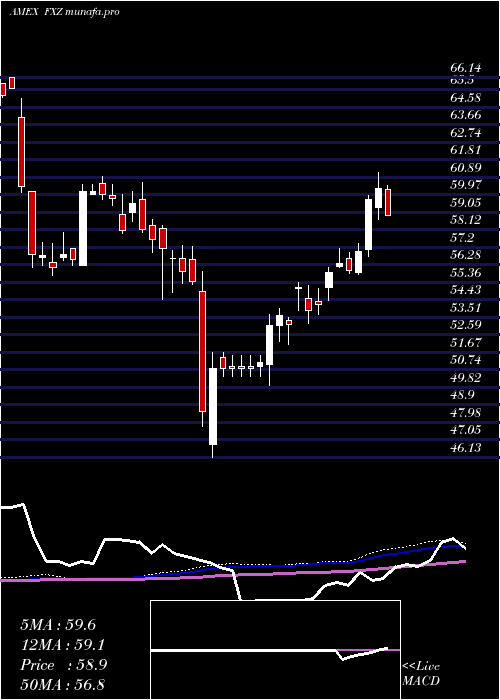Select the 59.97 price axis label
Image resolution: width=500 pixels, height=700 pixels.
pos(466,185)
